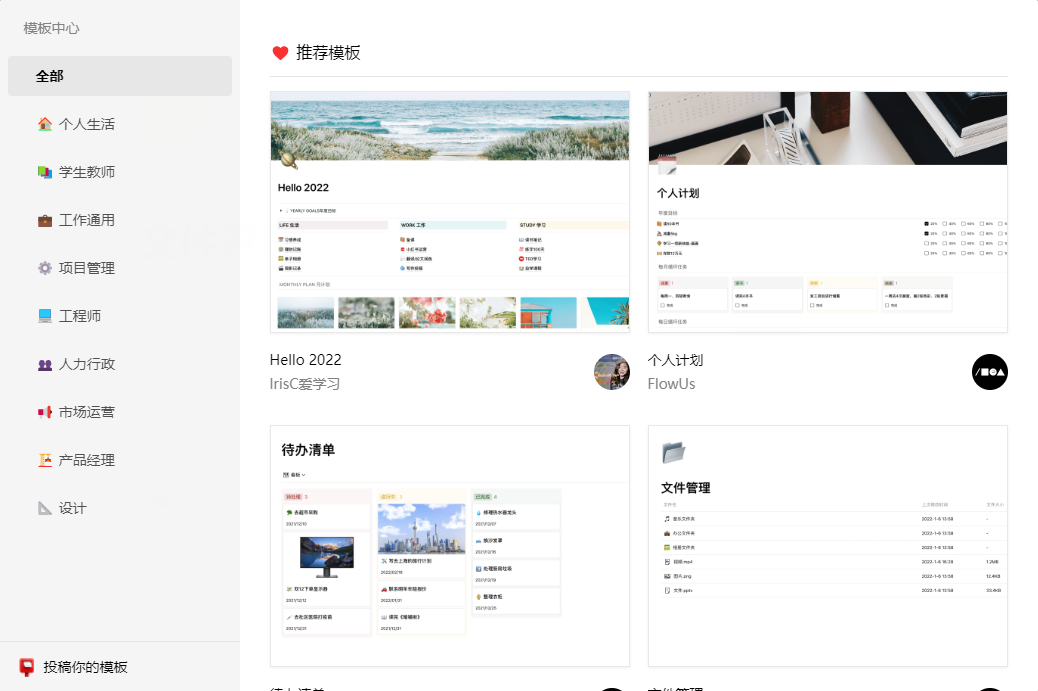This screenshot has height=691, width=1038.
Task: Click the red heart icon beside 推荐模板
Action: point(280,52)
